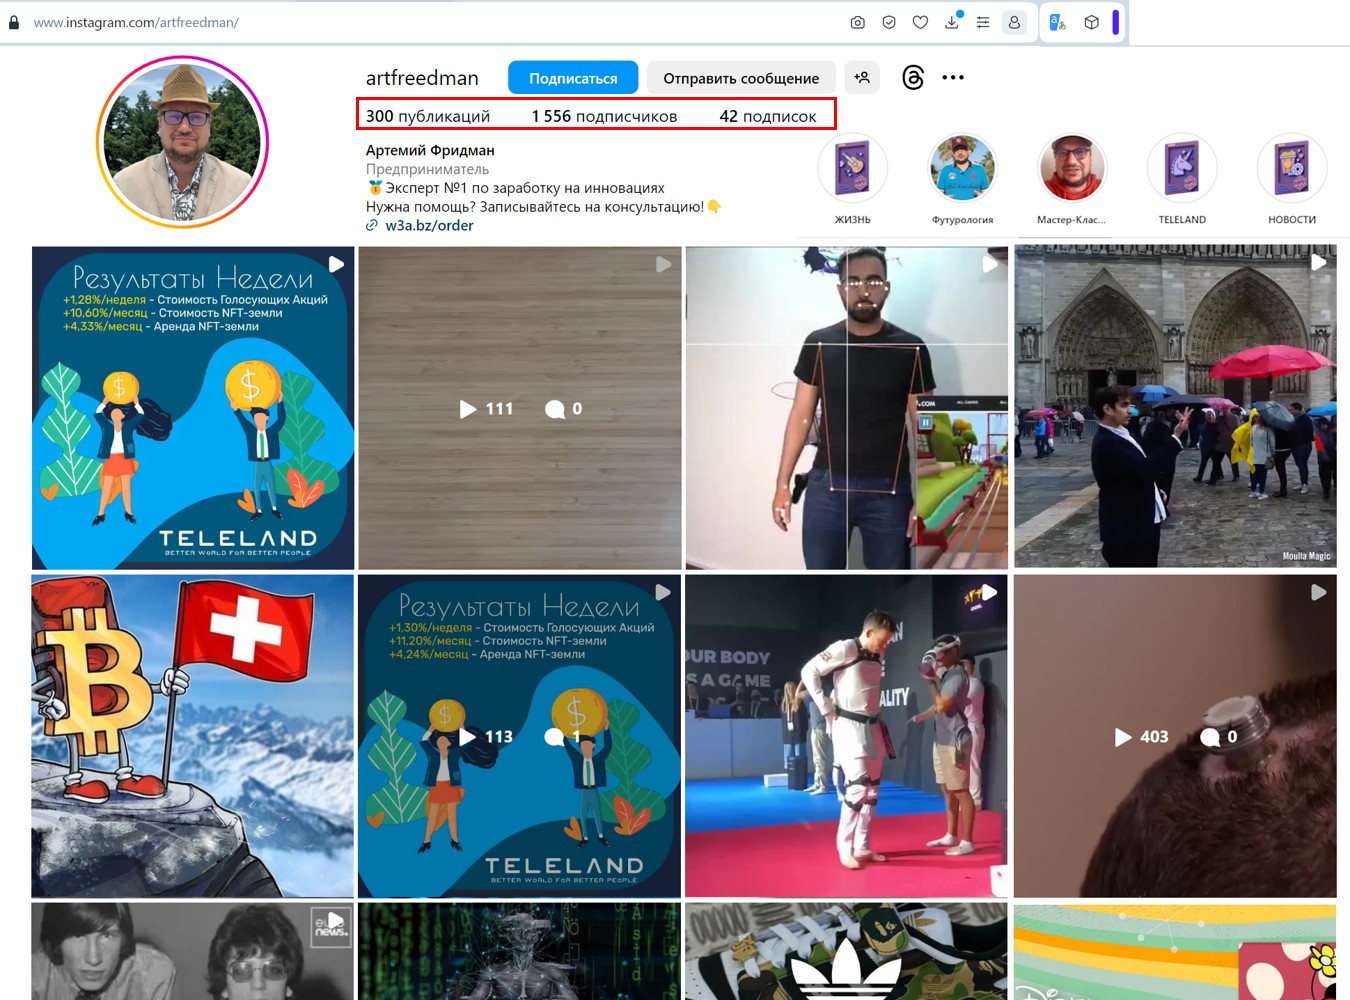The width and height of the screenshot is (1350, 1000).
Task: Open the Adidas camouflage sneakers post
Action: (x=846, y=951)
